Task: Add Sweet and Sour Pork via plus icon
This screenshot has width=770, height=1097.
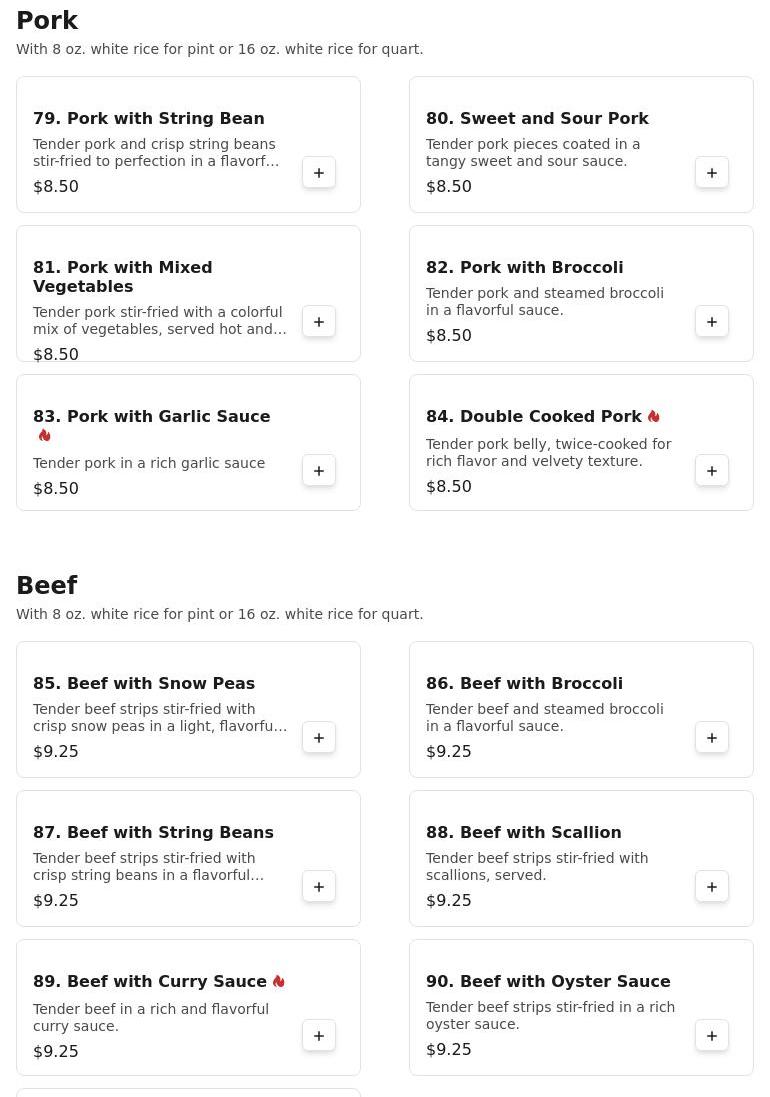Action: click(712, 173)
